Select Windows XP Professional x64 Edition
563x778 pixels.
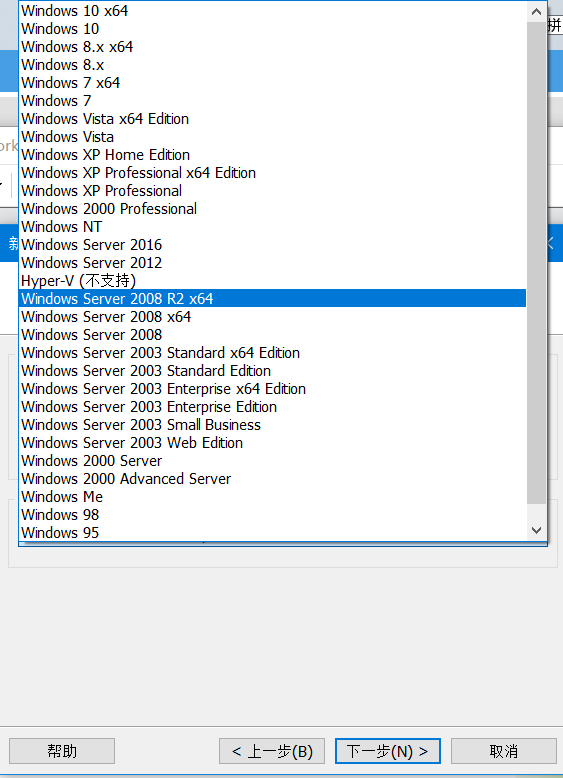(272, 173)
